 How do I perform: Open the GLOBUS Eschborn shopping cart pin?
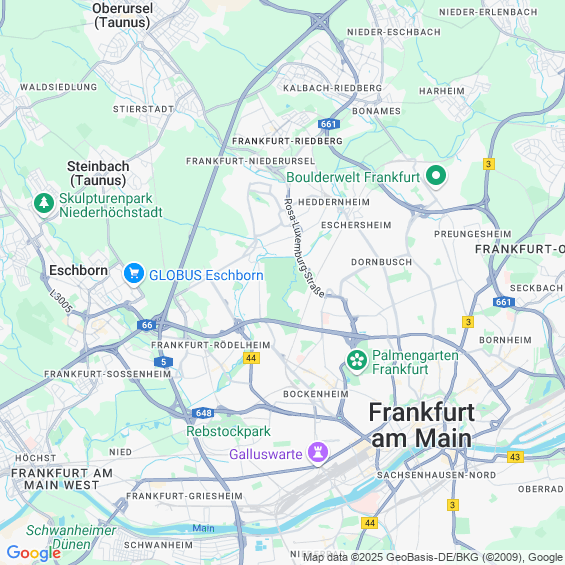[x=134, y=275]
